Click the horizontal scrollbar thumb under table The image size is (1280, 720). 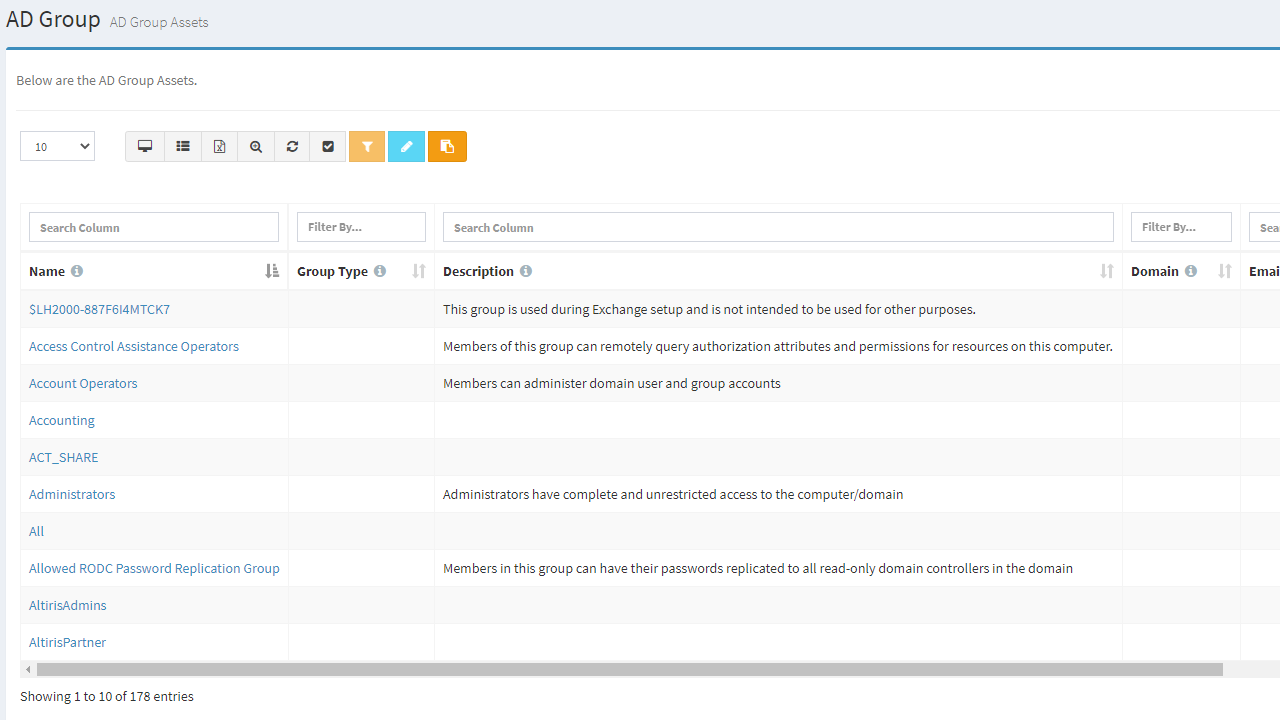click(630, 669)
